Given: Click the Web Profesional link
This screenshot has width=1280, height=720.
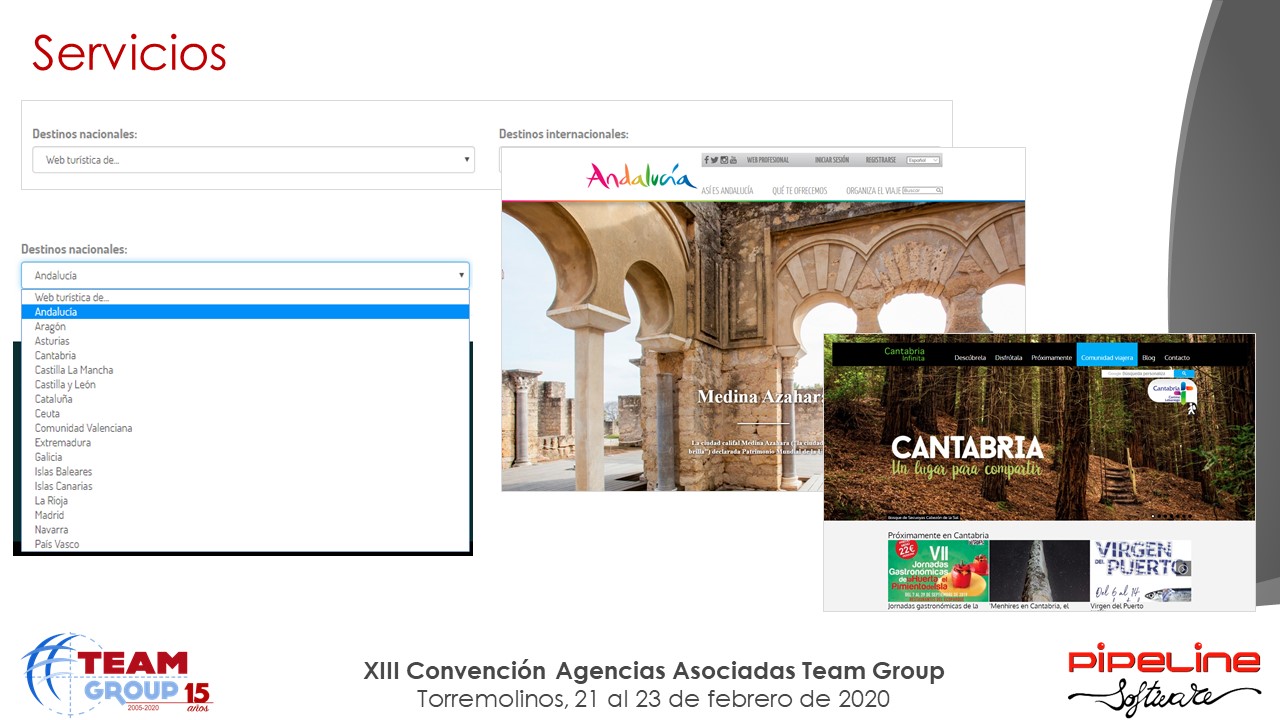Looking at the screenshot, I should point(768,160).
